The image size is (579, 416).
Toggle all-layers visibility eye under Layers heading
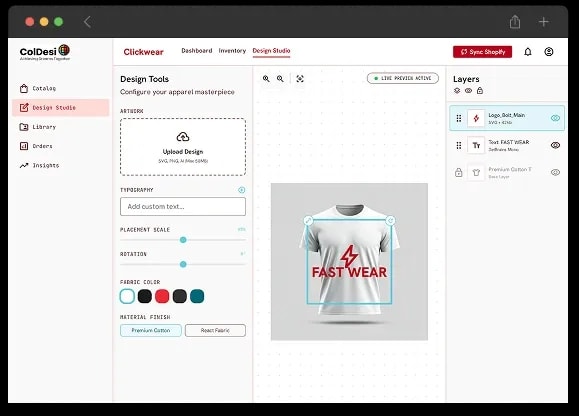tap(468, 90)
